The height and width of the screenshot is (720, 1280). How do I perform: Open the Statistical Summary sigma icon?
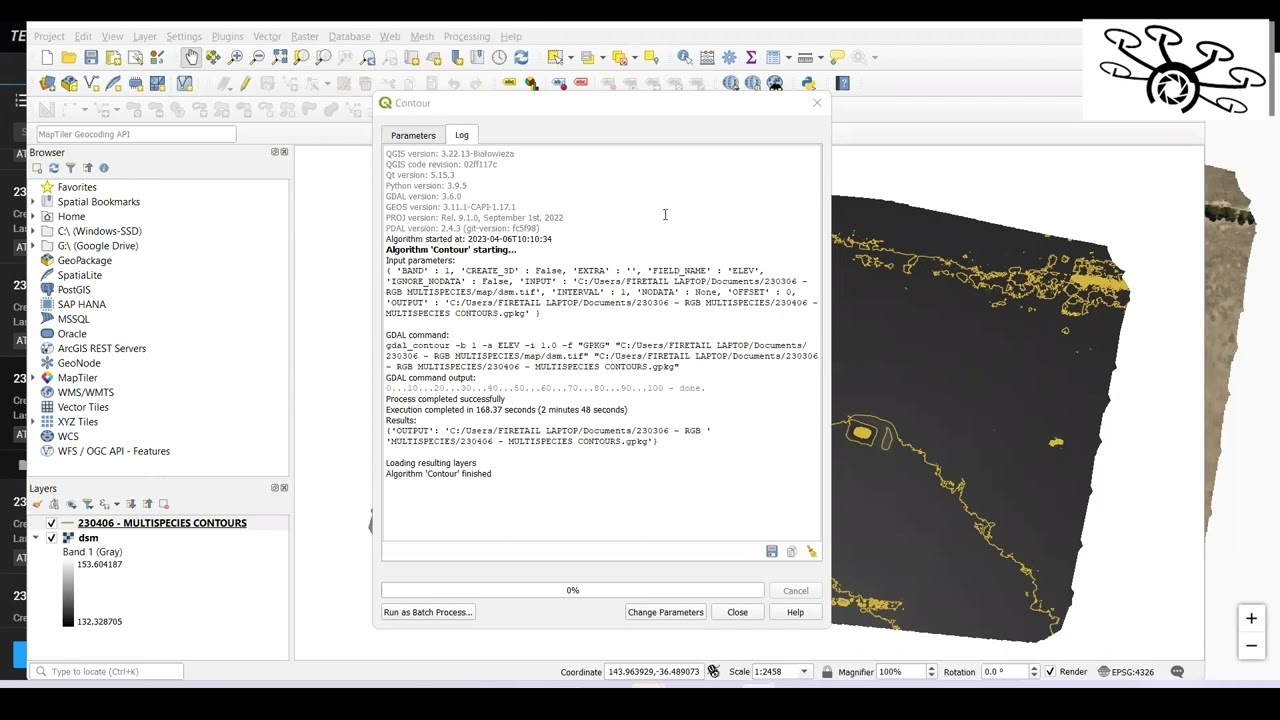click(751, 58)
